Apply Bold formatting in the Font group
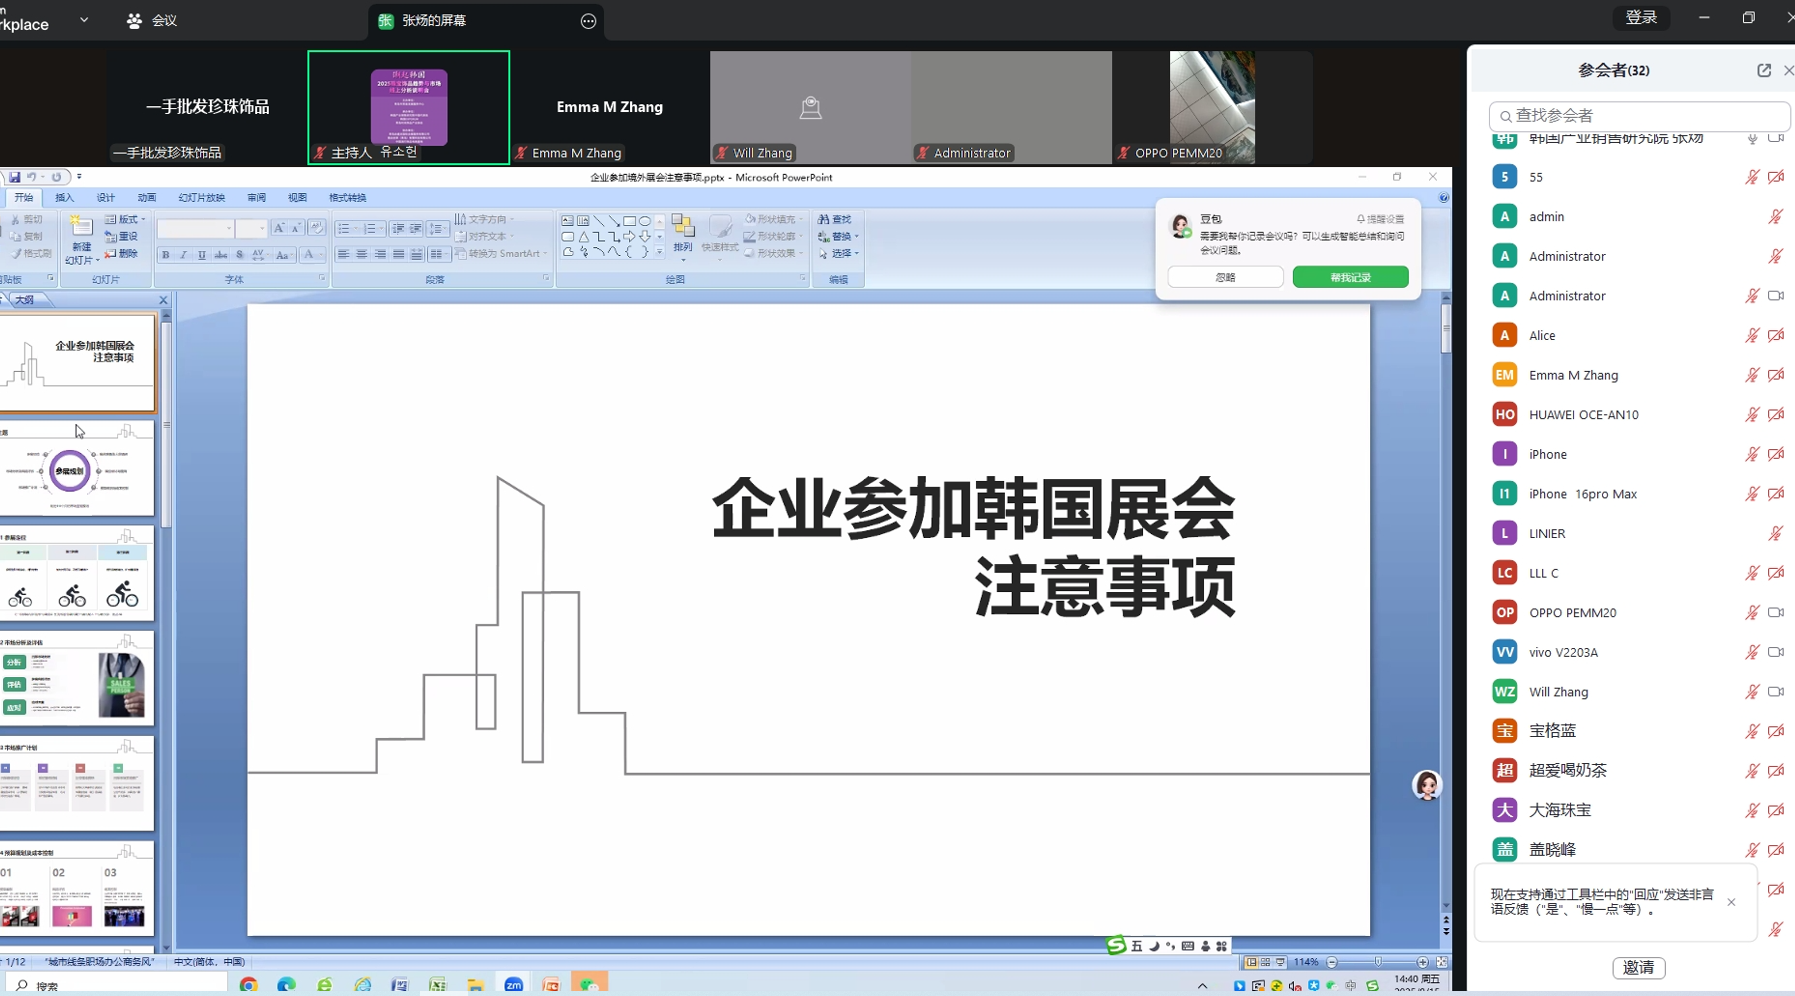The image size is (1795, 996). coord(165,256)
